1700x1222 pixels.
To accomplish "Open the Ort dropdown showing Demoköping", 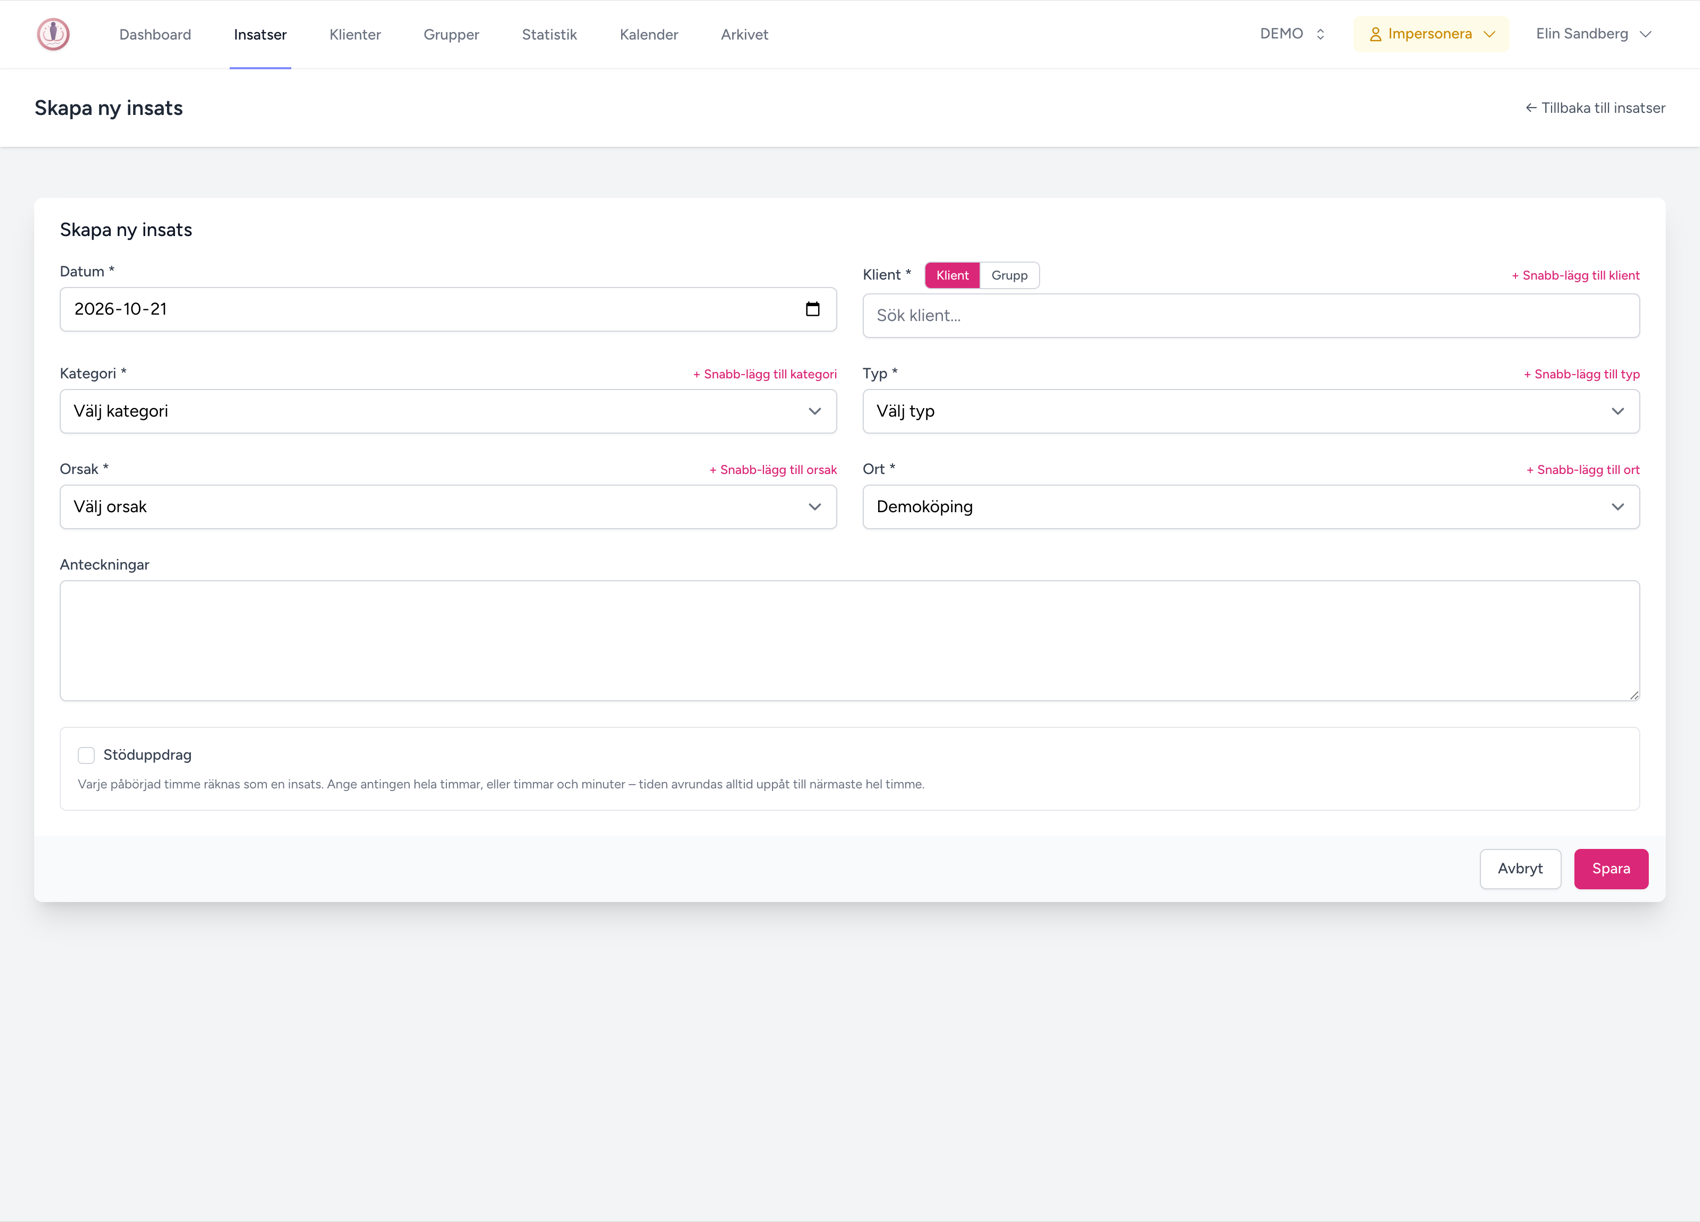I will point(1251,507).
